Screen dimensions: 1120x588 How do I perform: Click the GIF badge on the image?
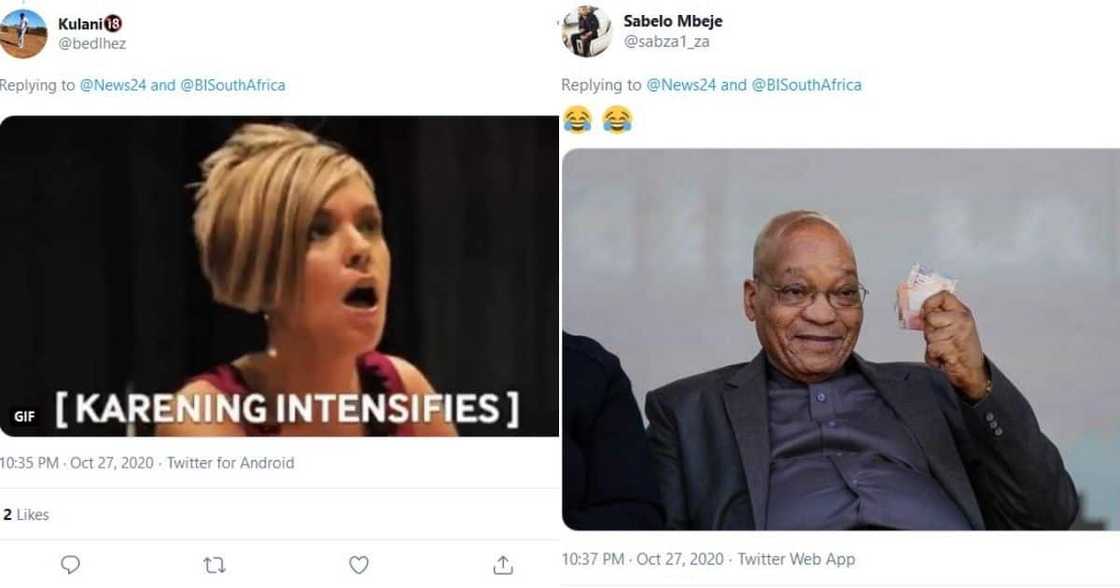pos(24,416)
